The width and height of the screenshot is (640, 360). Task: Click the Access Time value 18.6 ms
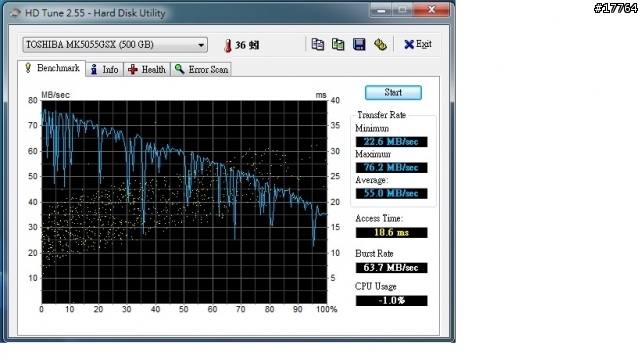tap(391, 232)
